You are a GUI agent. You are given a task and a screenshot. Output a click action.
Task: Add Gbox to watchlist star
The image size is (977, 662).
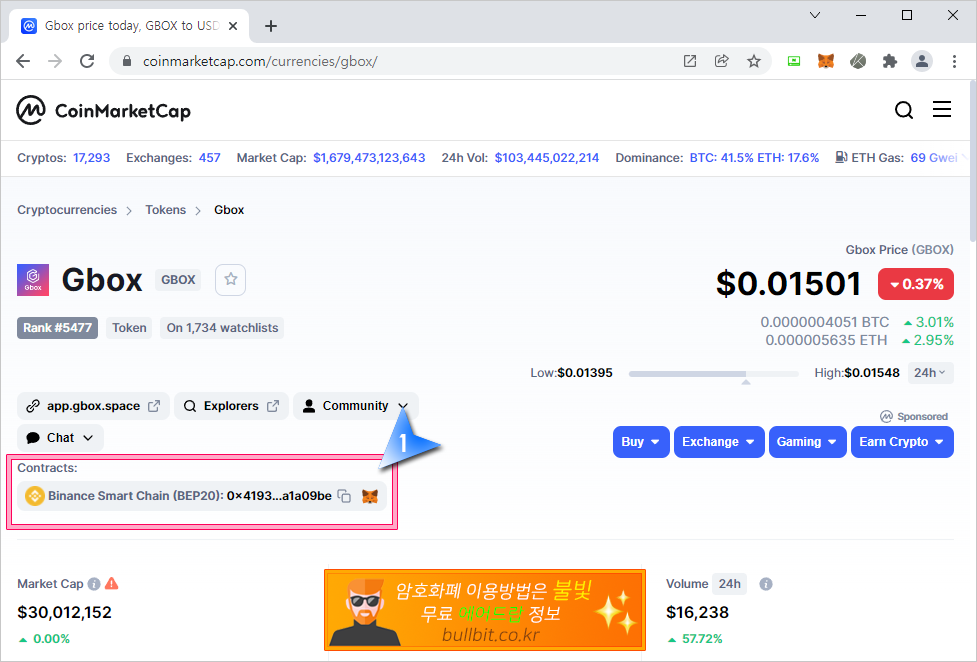tap(231, 279)
